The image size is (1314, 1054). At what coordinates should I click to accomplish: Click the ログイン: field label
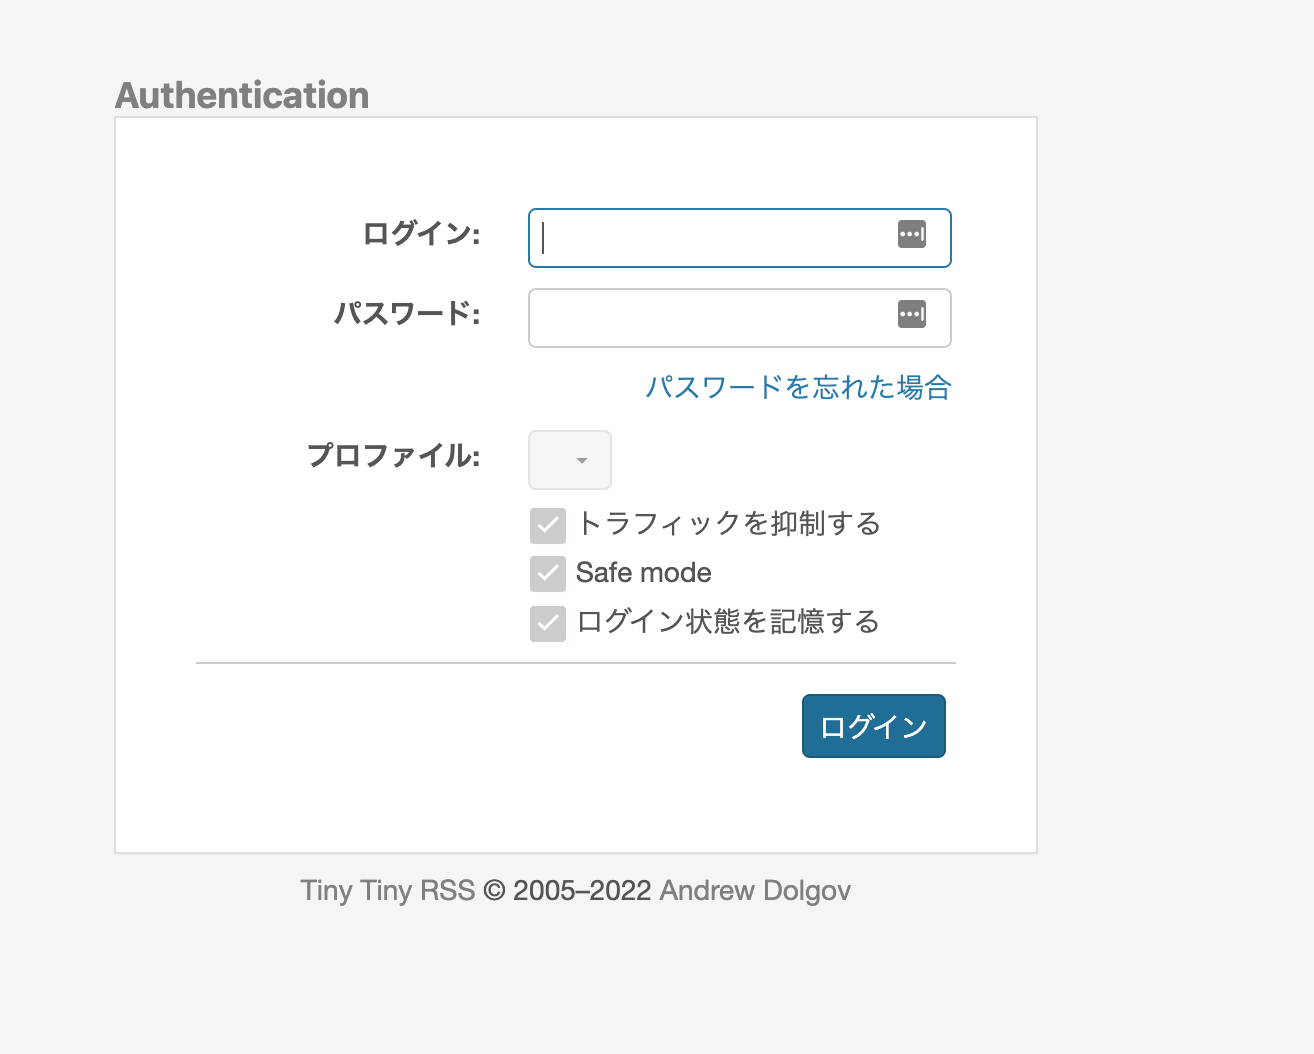(421, 234)
